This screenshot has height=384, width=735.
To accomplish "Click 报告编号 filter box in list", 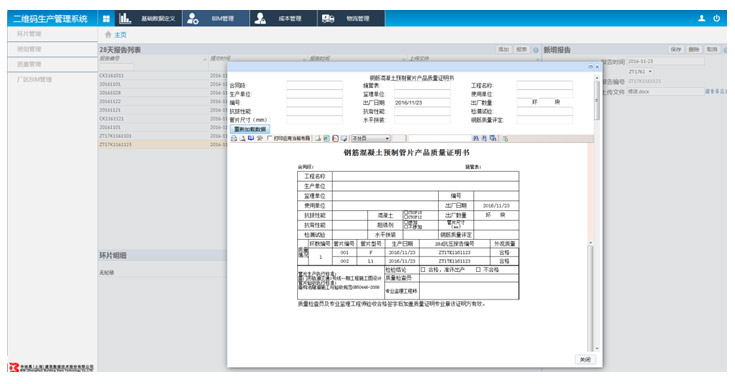I will tap(116, 67).
